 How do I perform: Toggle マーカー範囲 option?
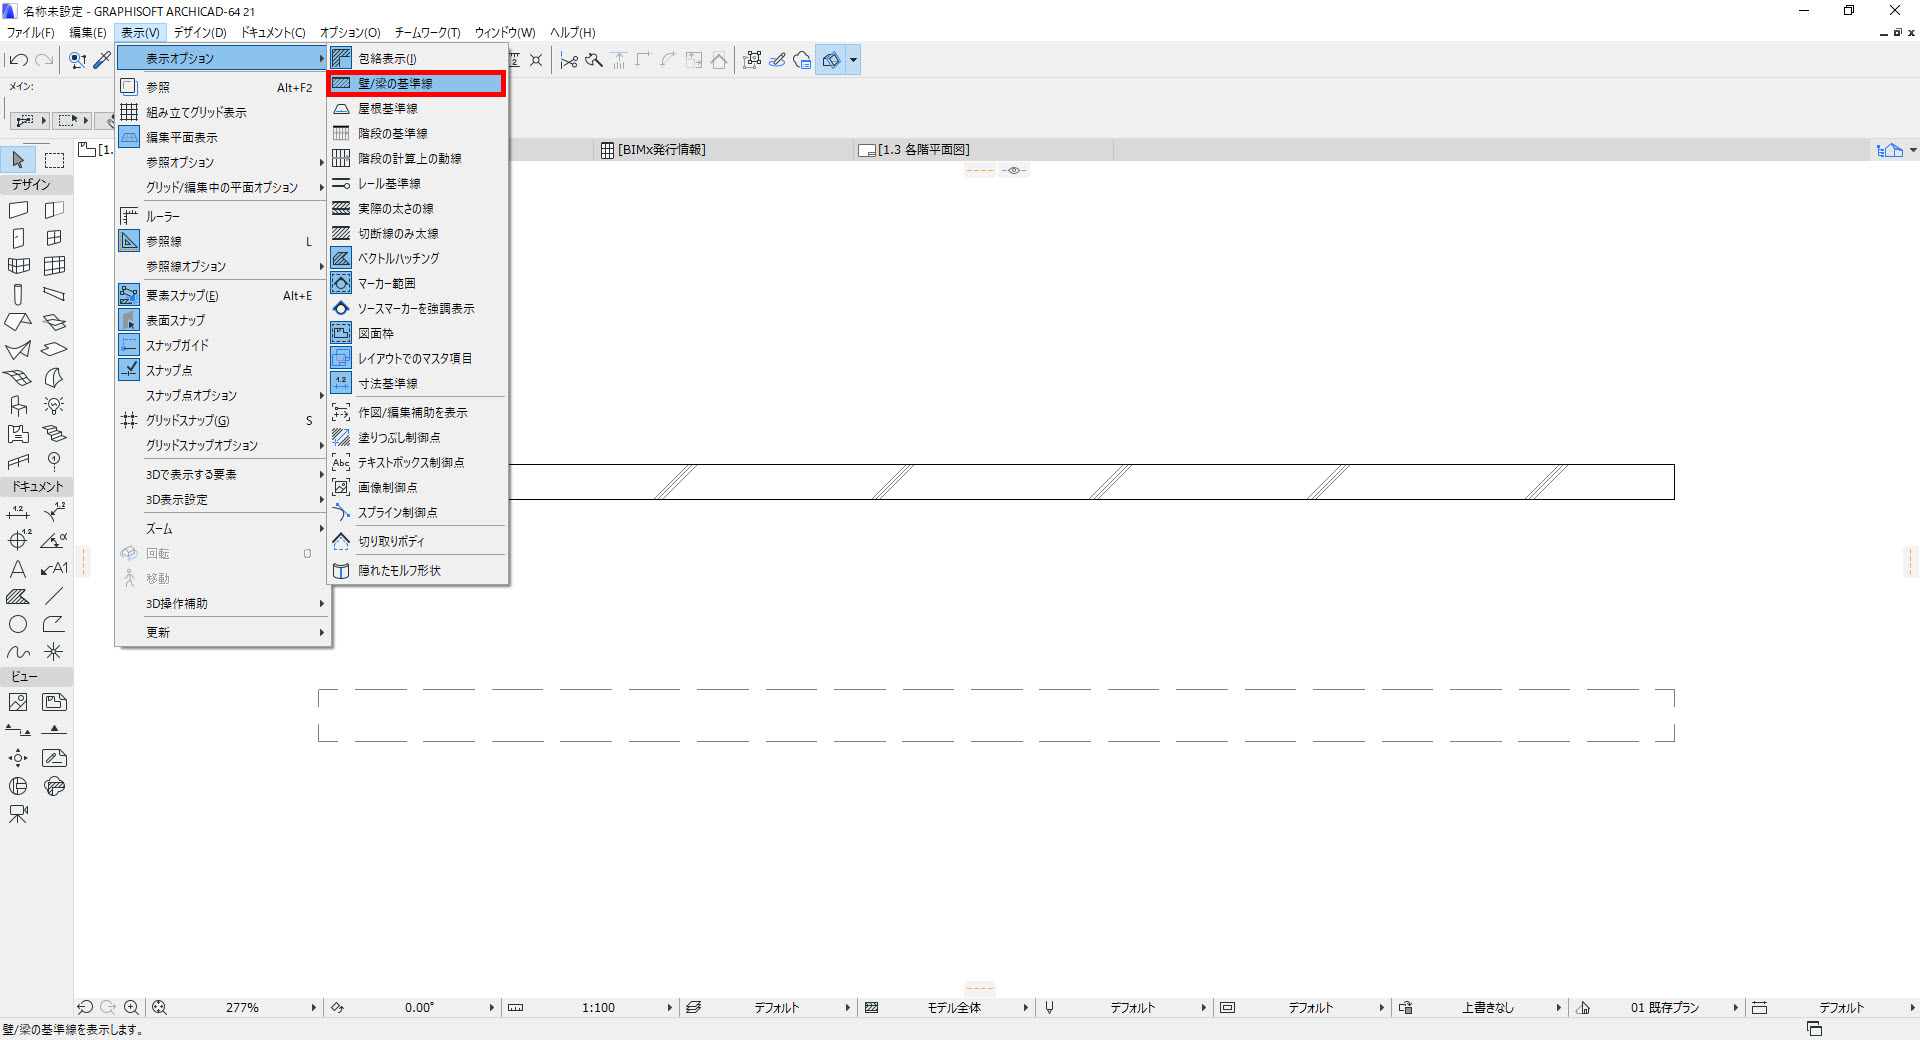click(417, 283)
